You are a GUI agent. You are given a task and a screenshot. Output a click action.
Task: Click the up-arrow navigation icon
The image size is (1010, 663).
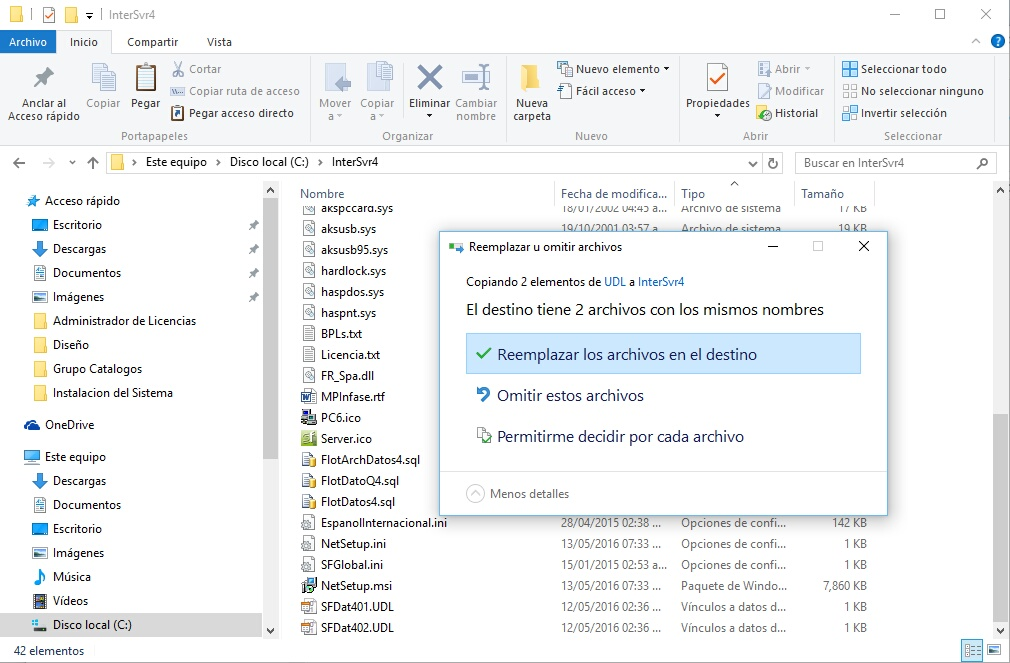point(93,163)
